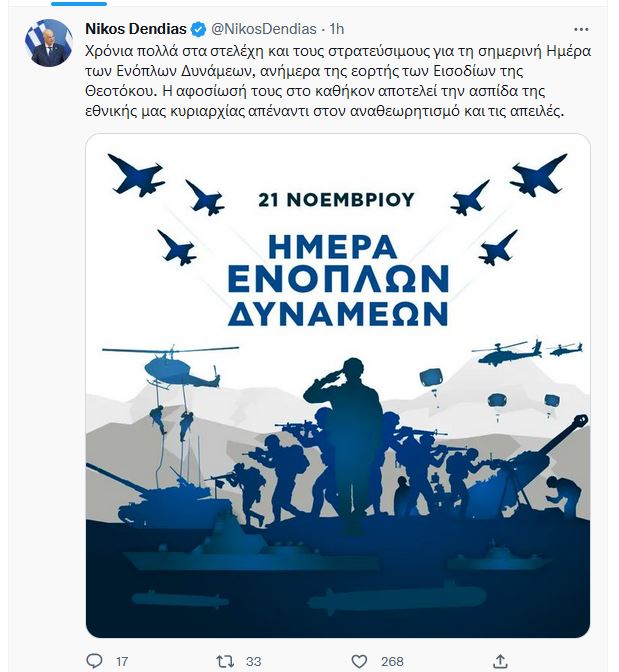This screenshot has height=672, width=619.
Task: Click the '21 ΝΟΕΜΒΡΙΟΥ' date in image
Action: tap(337, 200)
